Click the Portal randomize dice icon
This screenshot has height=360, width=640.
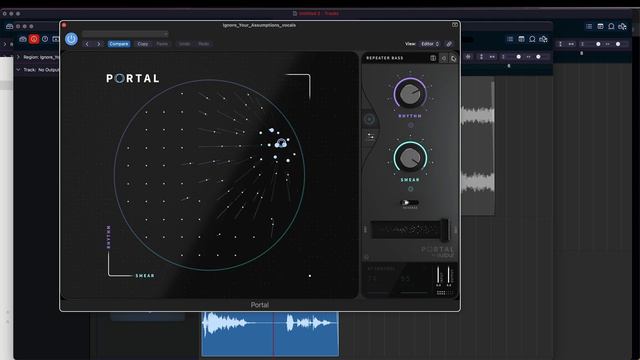click(x=453, y=59)
